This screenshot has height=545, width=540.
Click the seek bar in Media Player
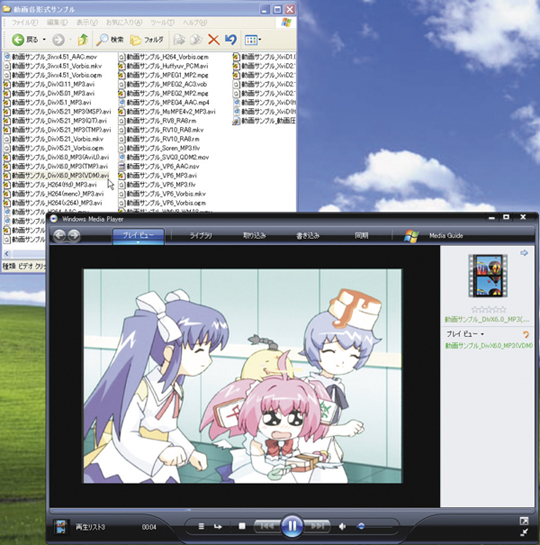pos(292,510)
